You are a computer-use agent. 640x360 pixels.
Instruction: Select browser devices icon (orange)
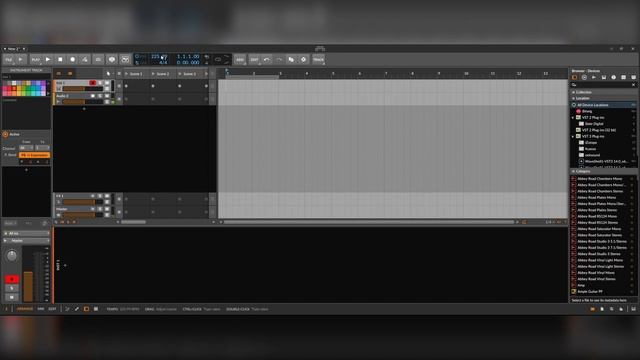click(x=574, y=77)
